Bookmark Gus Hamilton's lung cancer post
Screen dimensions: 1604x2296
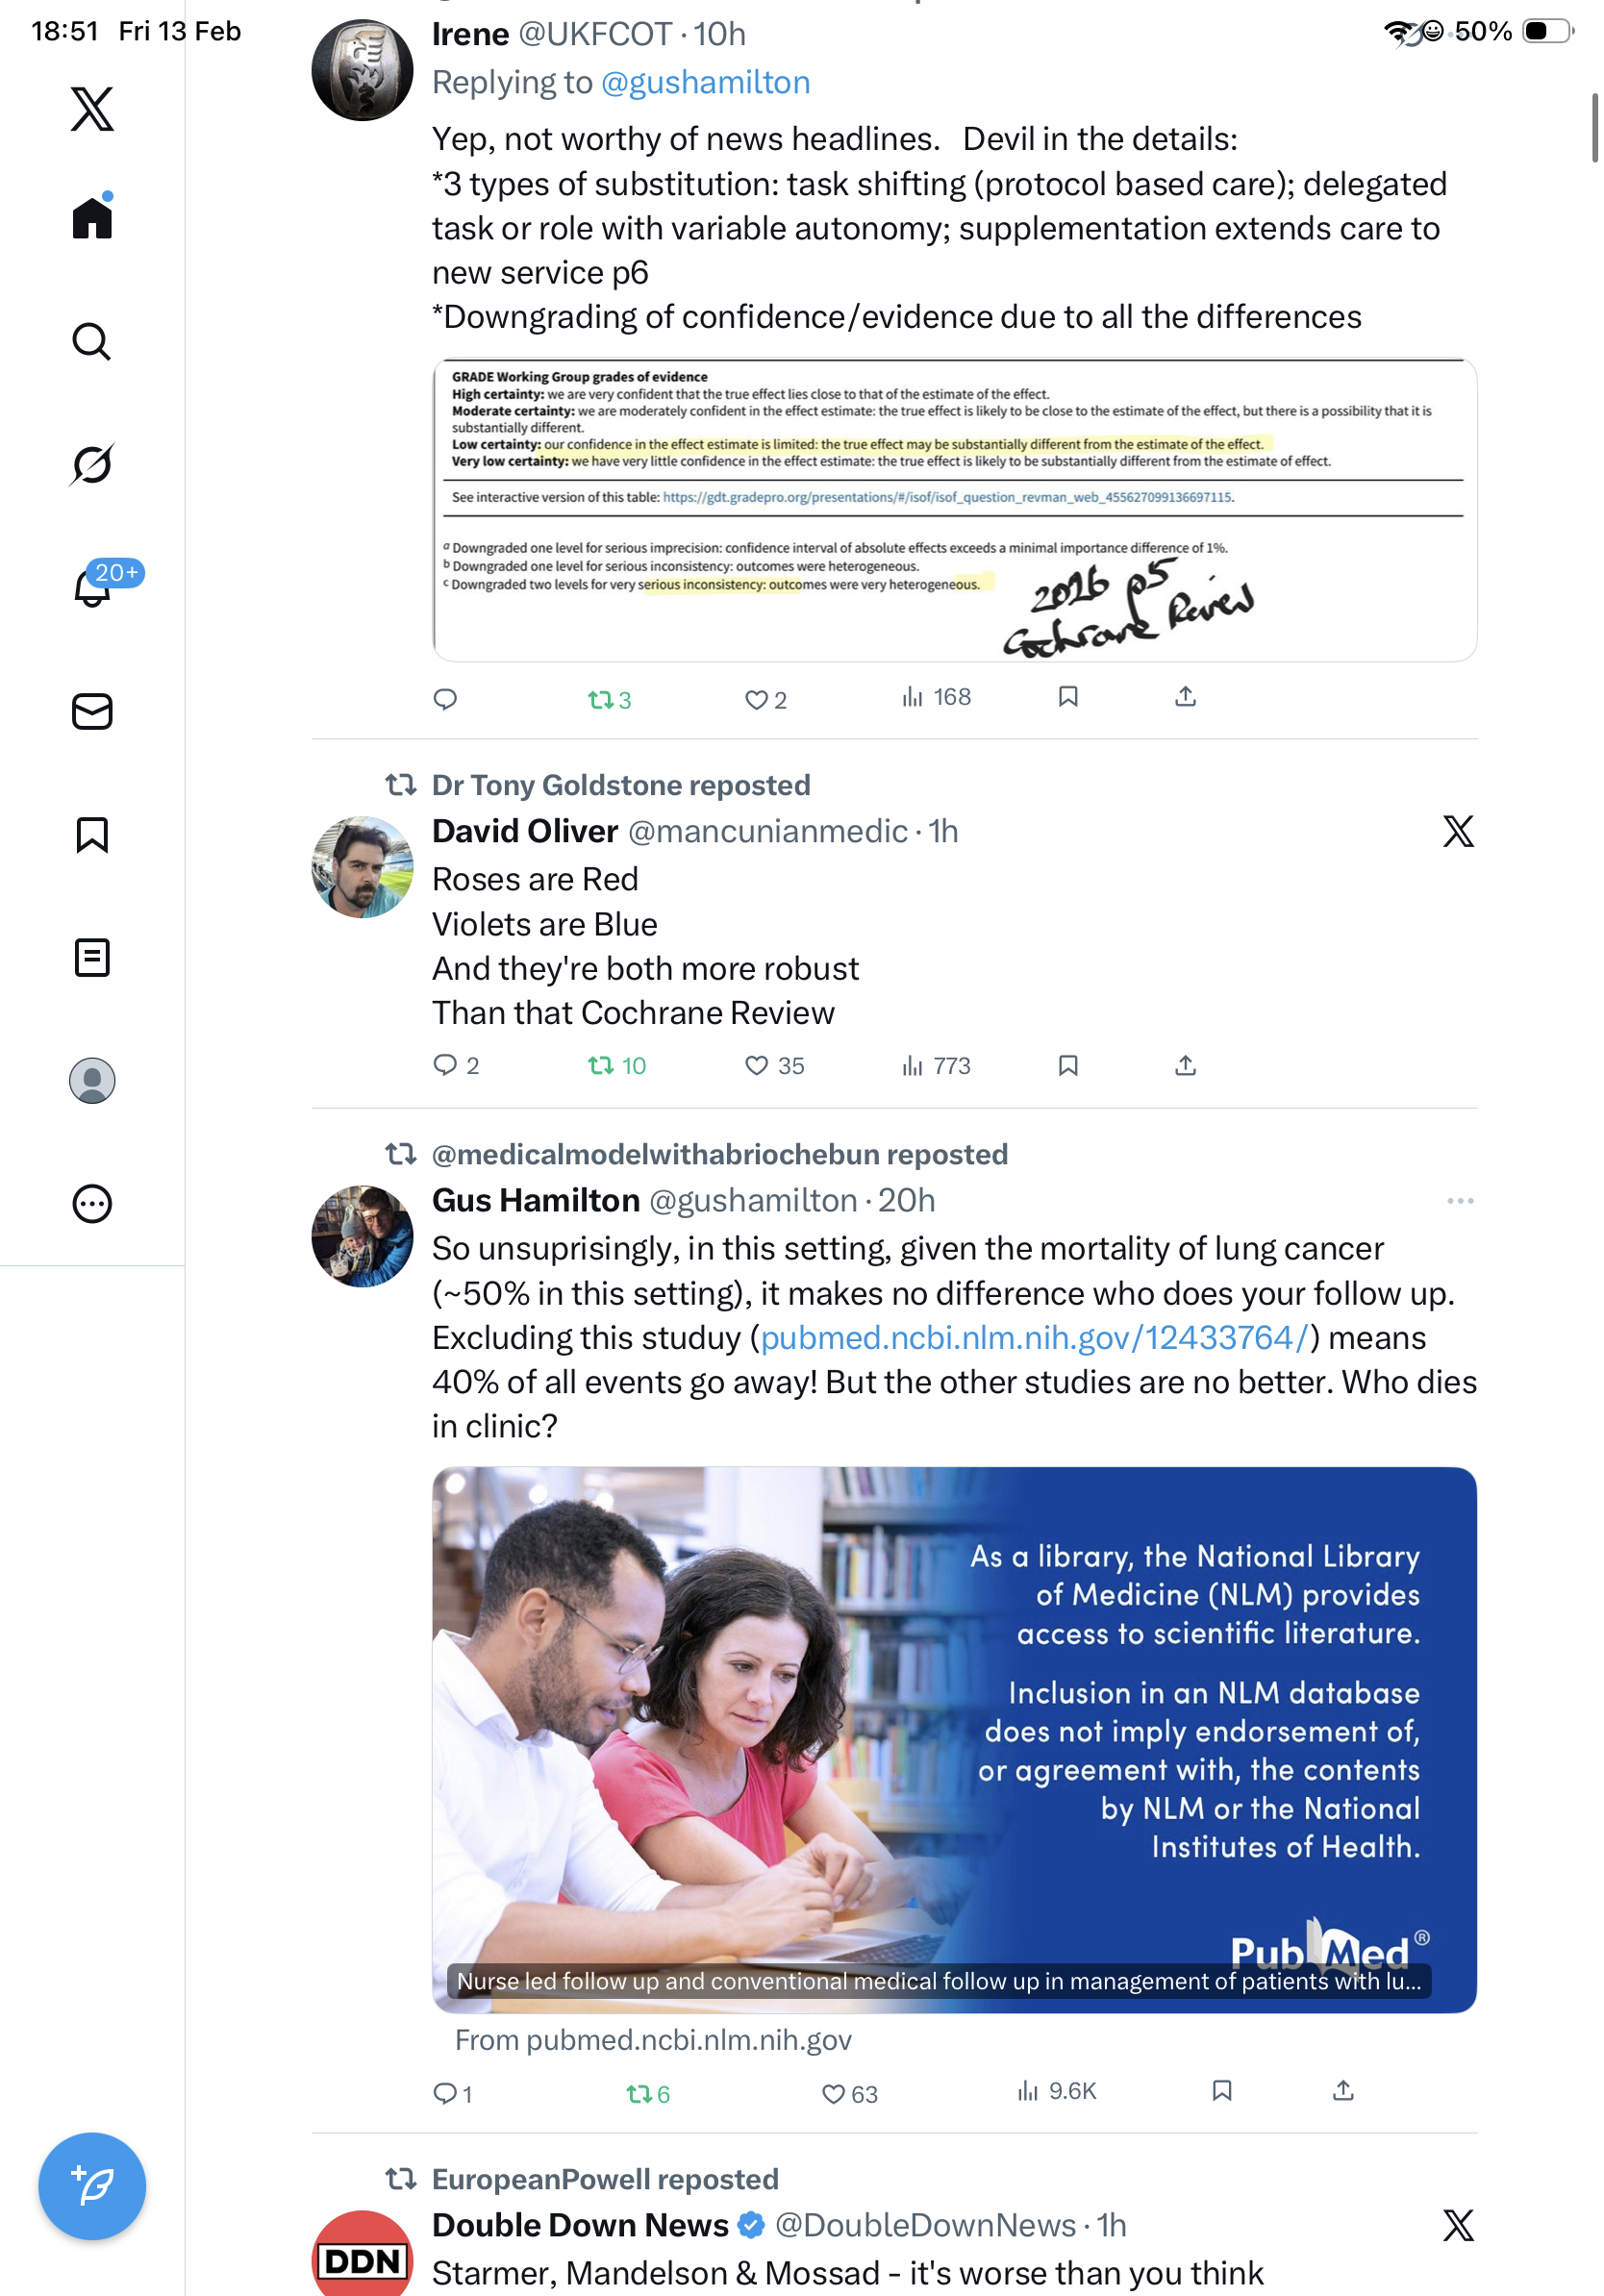1221,2090
